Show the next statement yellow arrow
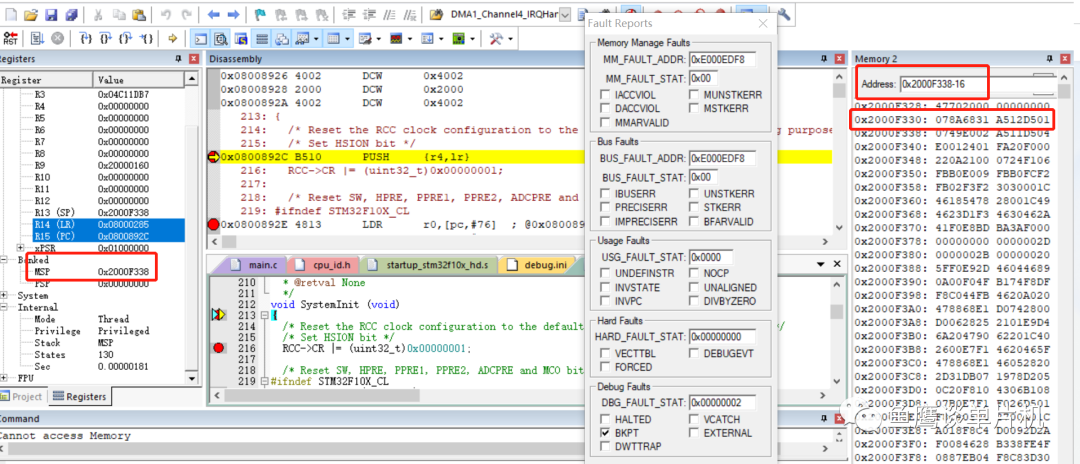This screenshot has height=464, width=1080. click(172, 38)
